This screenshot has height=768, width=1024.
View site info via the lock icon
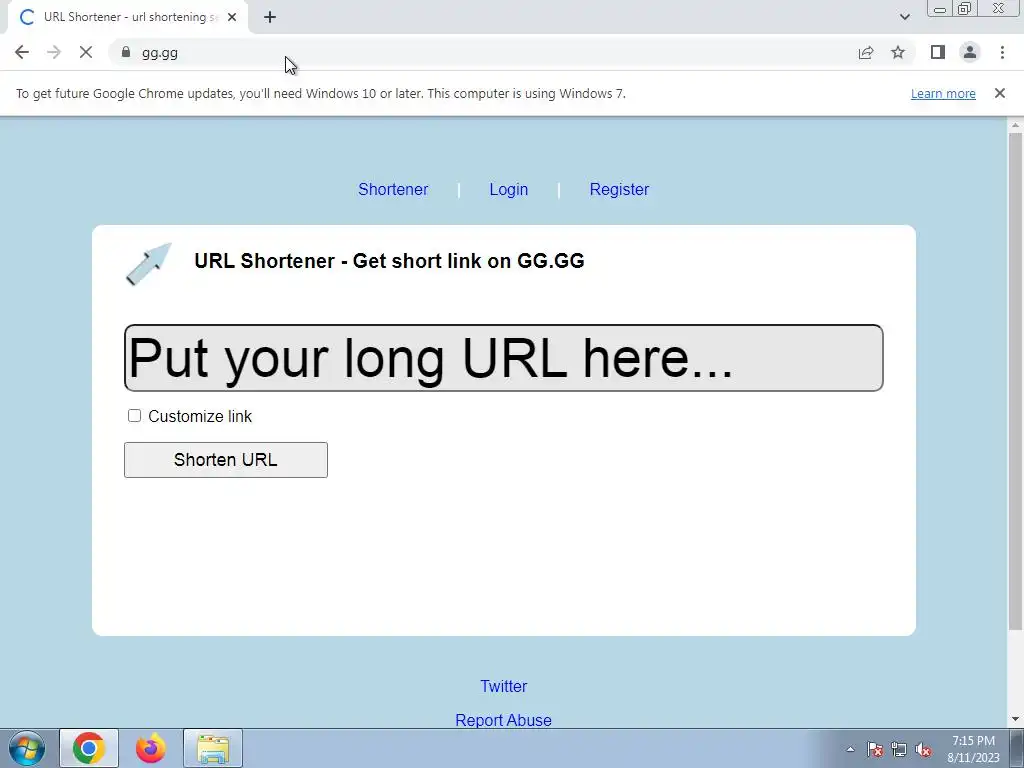click(126, 52)
